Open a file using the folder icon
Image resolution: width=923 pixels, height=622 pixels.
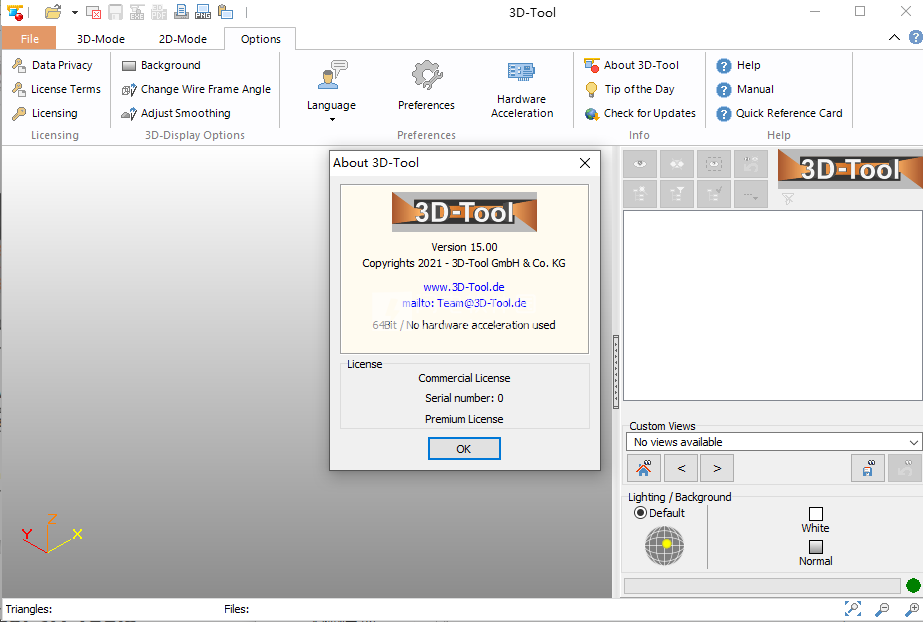[51, 12]
